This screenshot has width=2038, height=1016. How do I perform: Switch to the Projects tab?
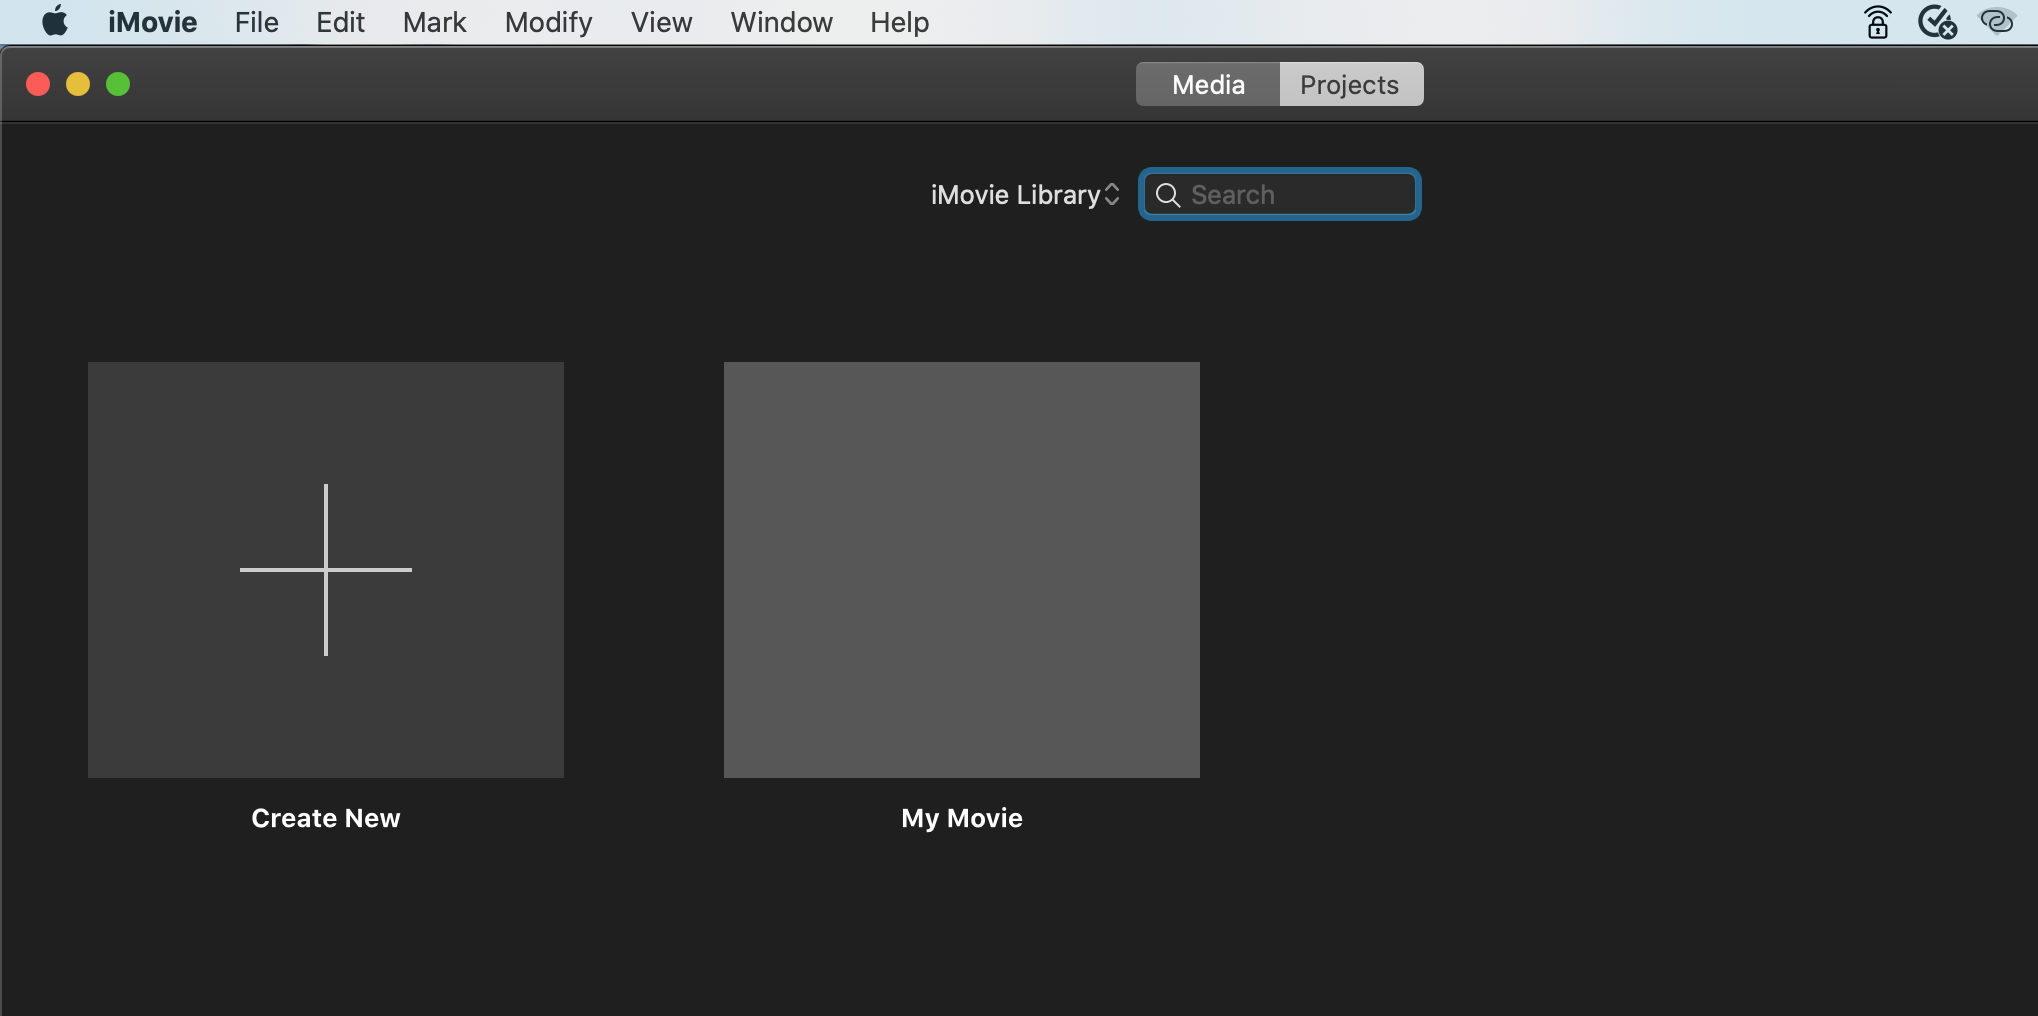1350,84
